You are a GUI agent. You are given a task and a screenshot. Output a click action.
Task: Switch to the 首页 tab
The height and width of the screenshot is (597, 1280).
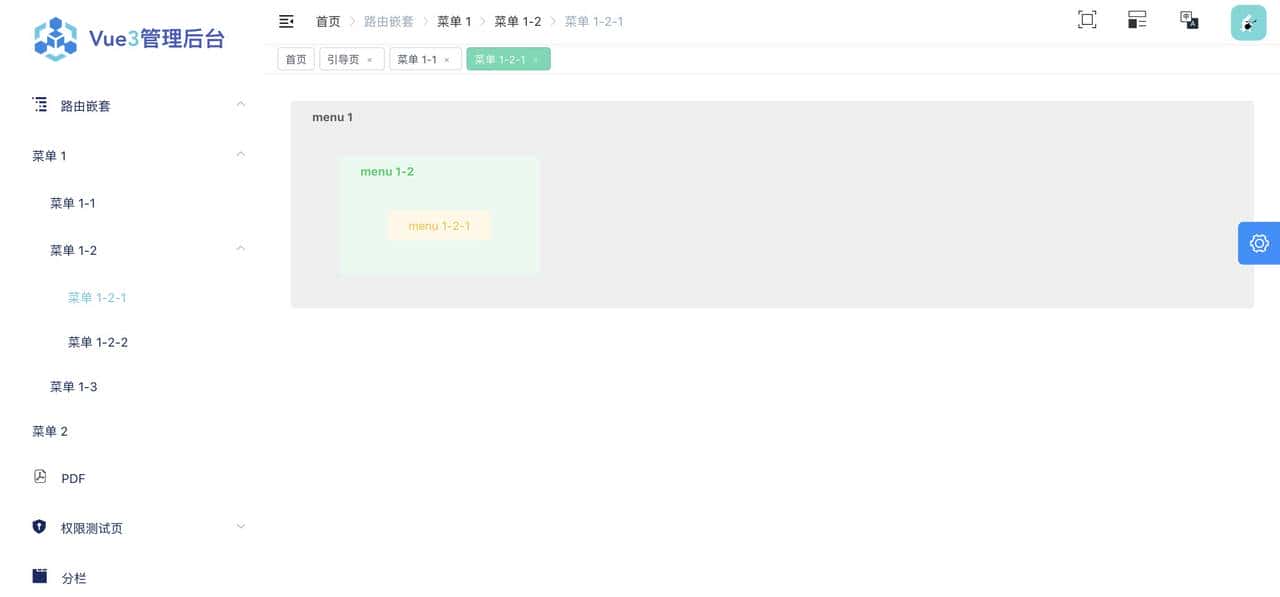tap(295, 59)
